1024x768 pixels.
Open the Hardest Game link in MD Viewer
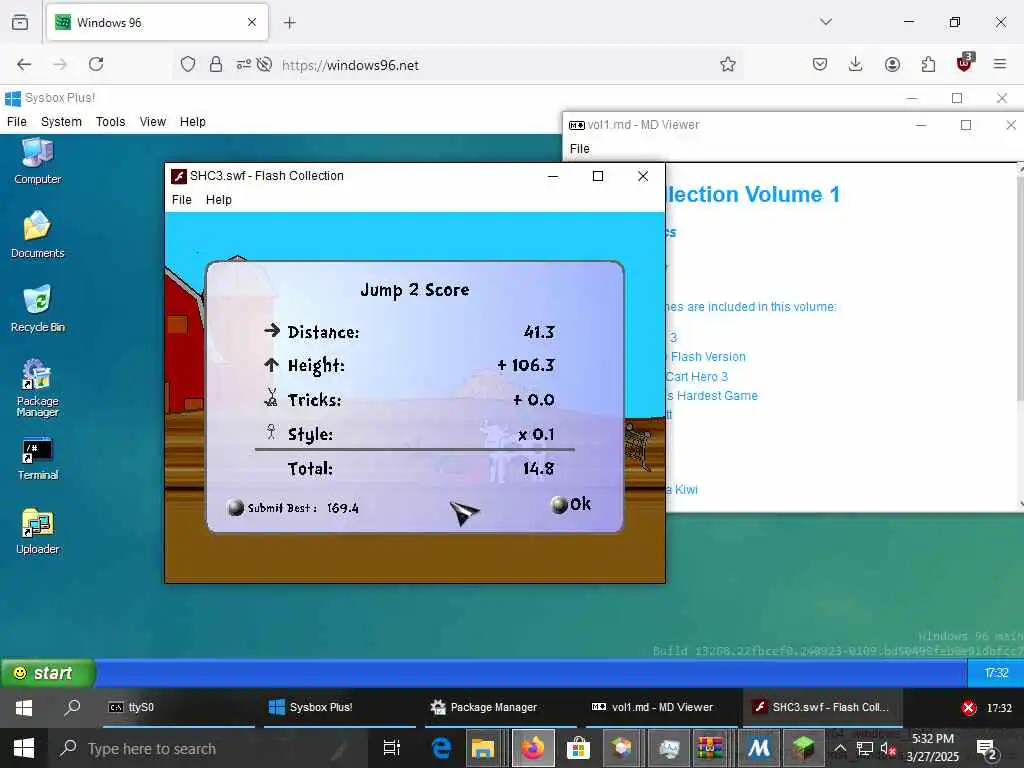pyautogui.click(x=712, y=396)
